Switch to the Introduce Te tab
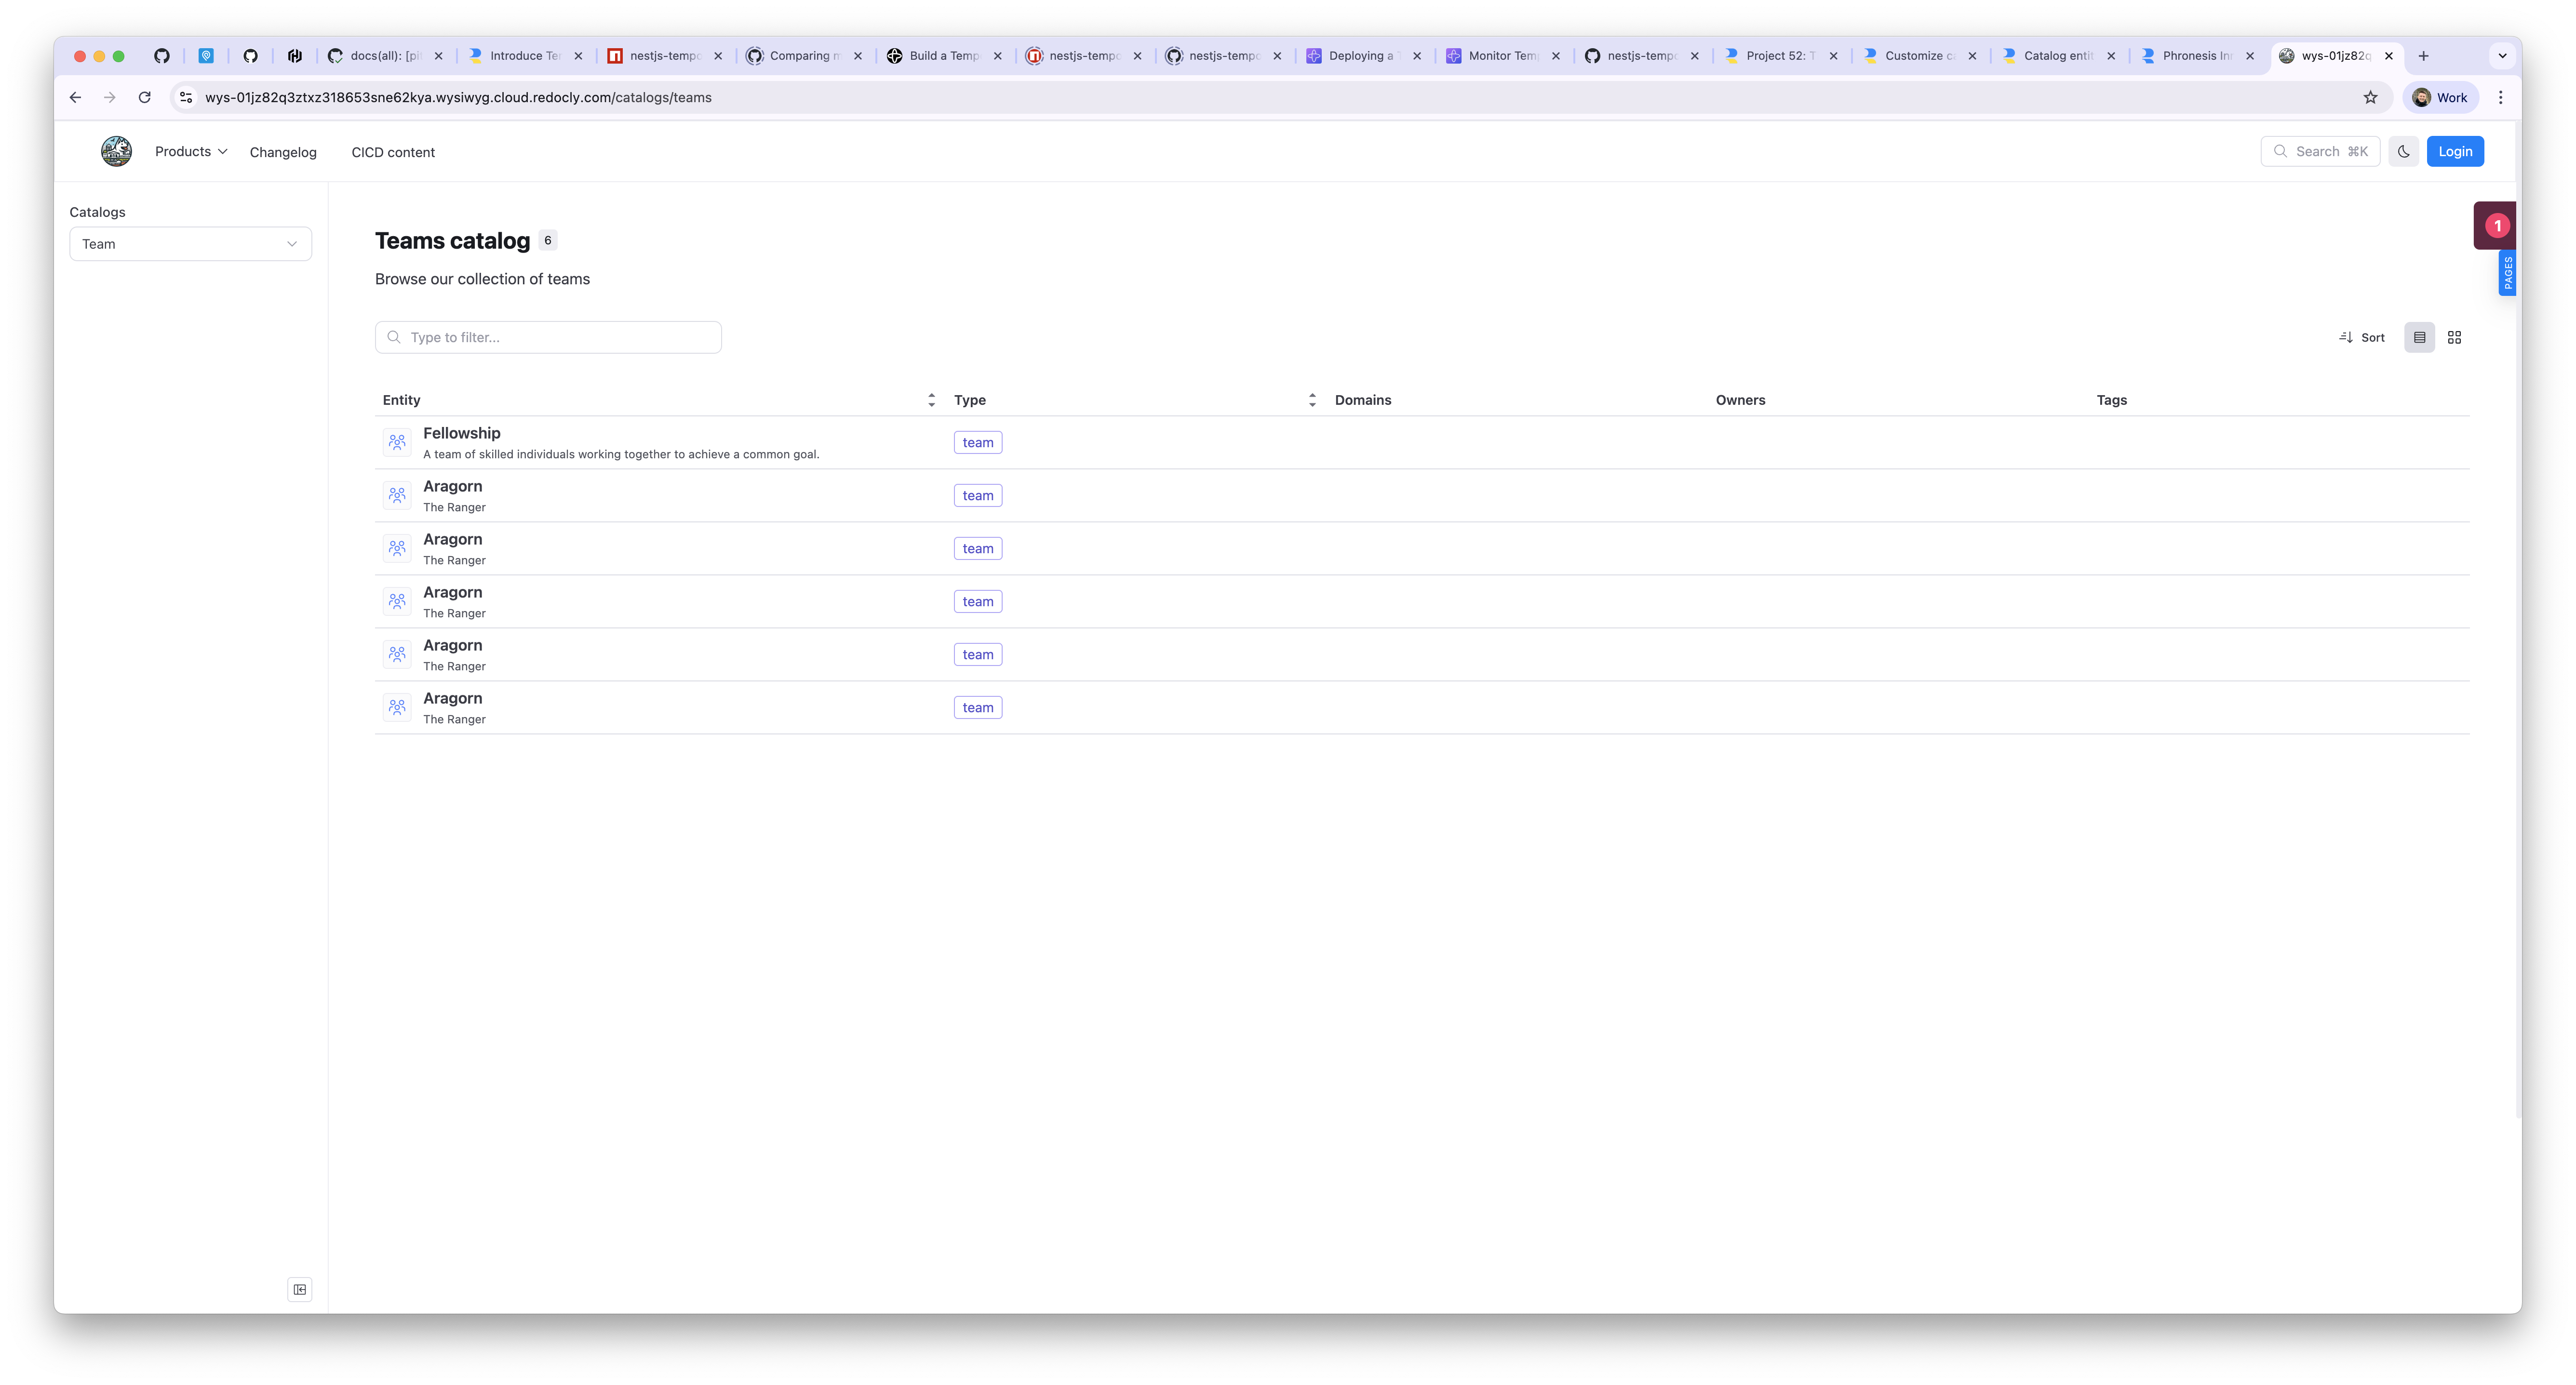Viewport: 2576px width, 1385px height. [525, 56]
